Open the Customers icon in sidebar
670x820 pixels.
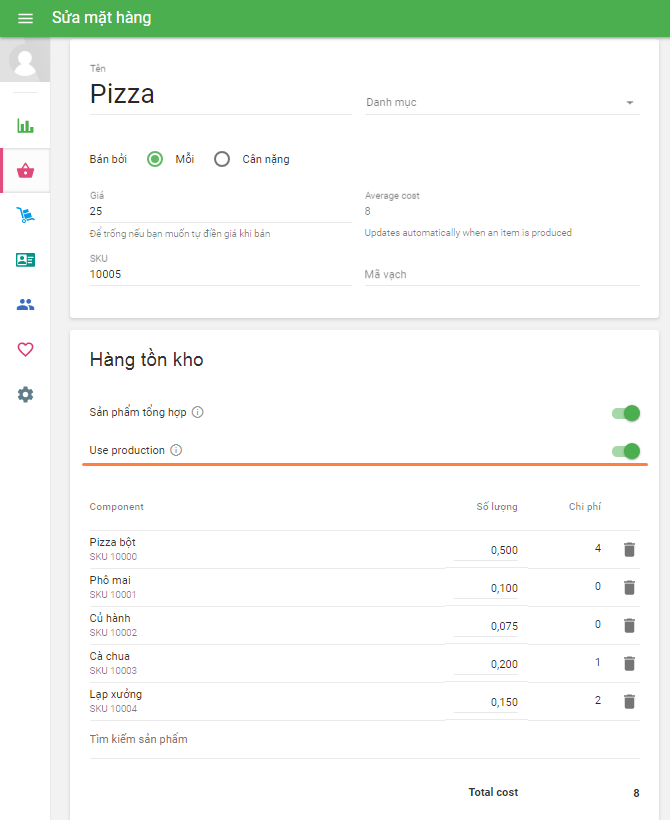coord(25,304)
